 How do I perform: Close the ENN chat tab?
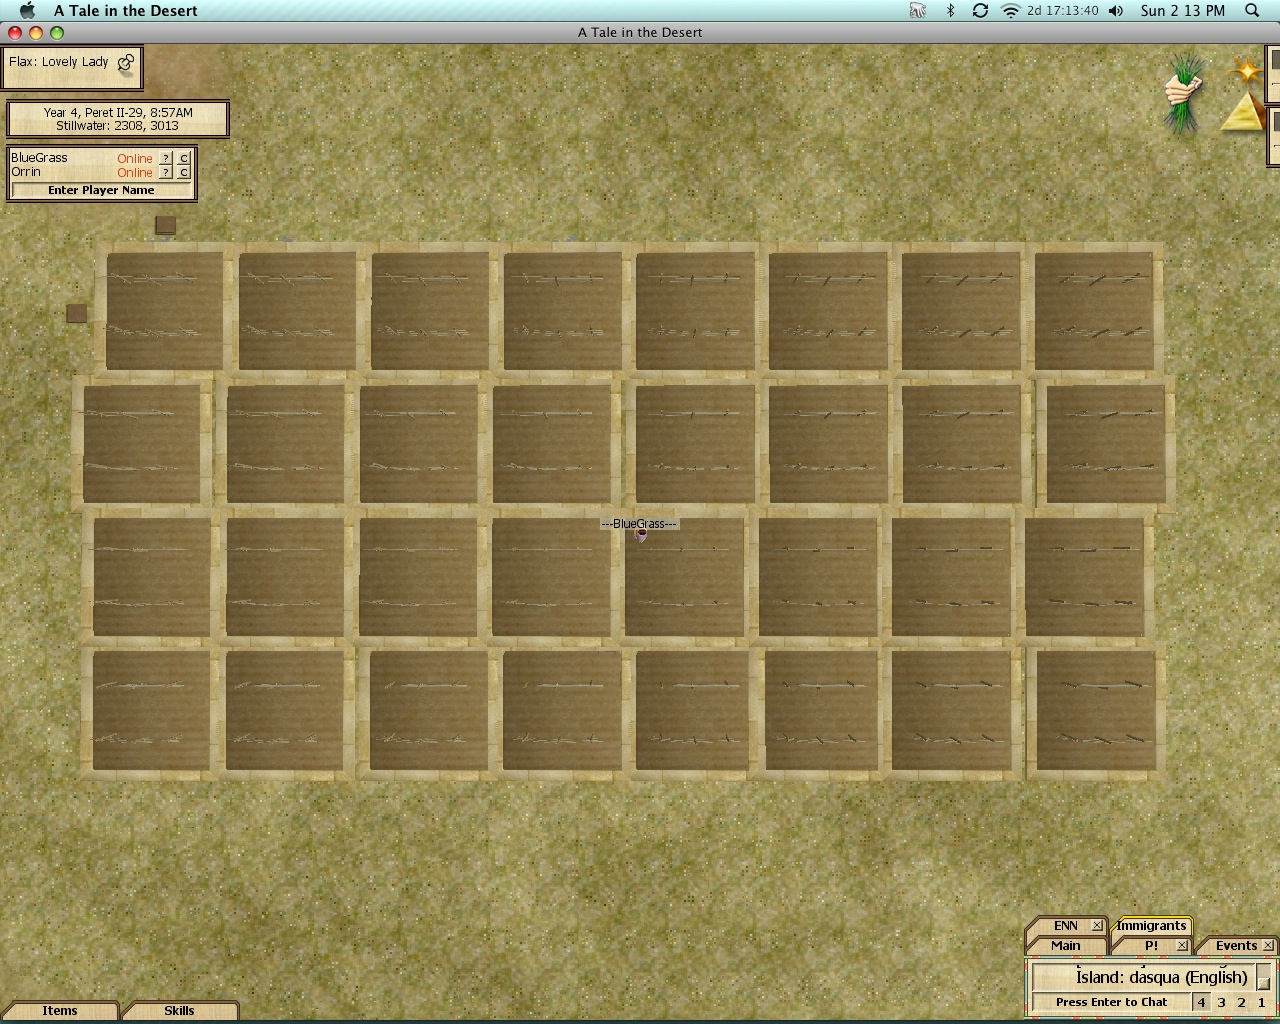tap(1097, 925)
